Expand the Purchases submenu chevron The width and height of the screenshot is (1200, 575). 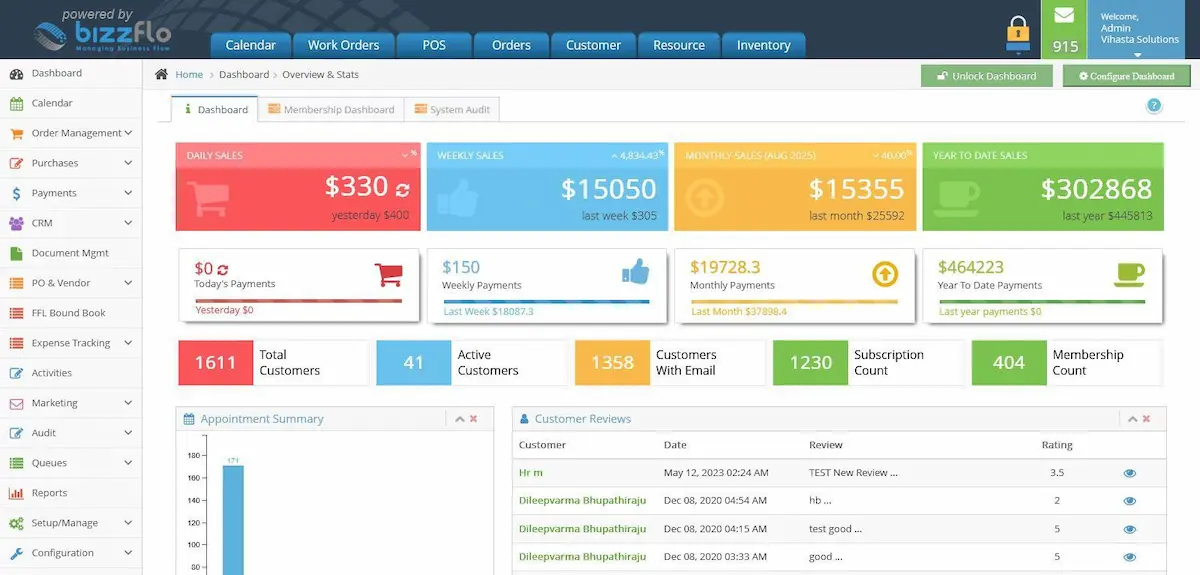tap(128, 163)
